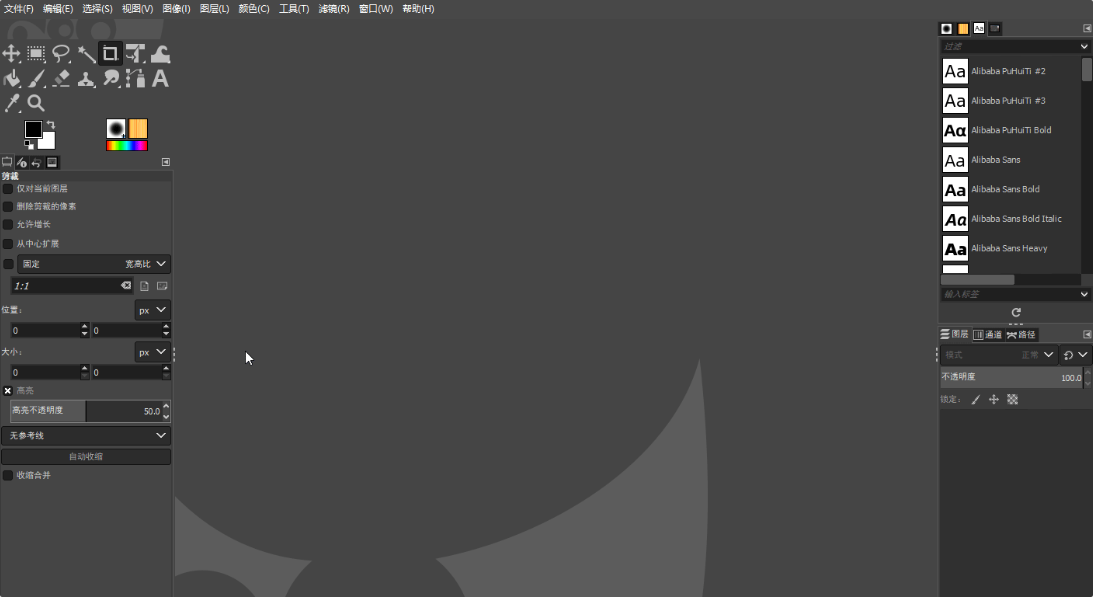This screenshot has height=597, width=1093.
Task: Clear the 1:1 aspect ratio entry
Action: point(125,285)
